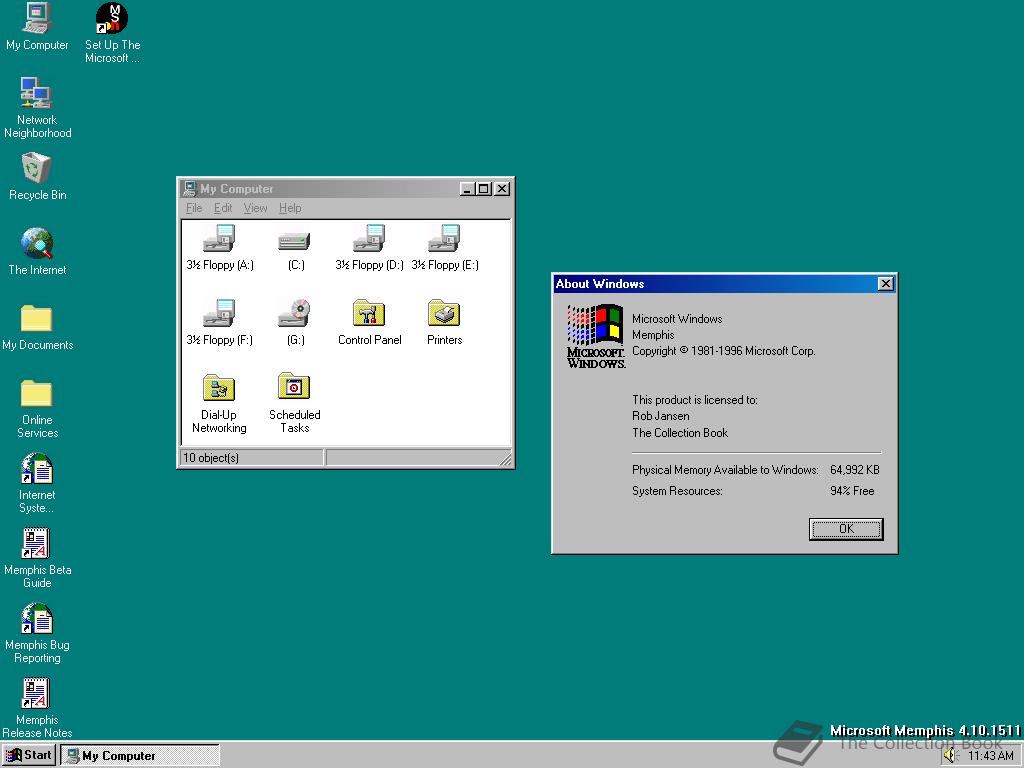Viewport: 1024px width, 768px height.
Task: Open the Printers folder
Action: tap(443, 313)
